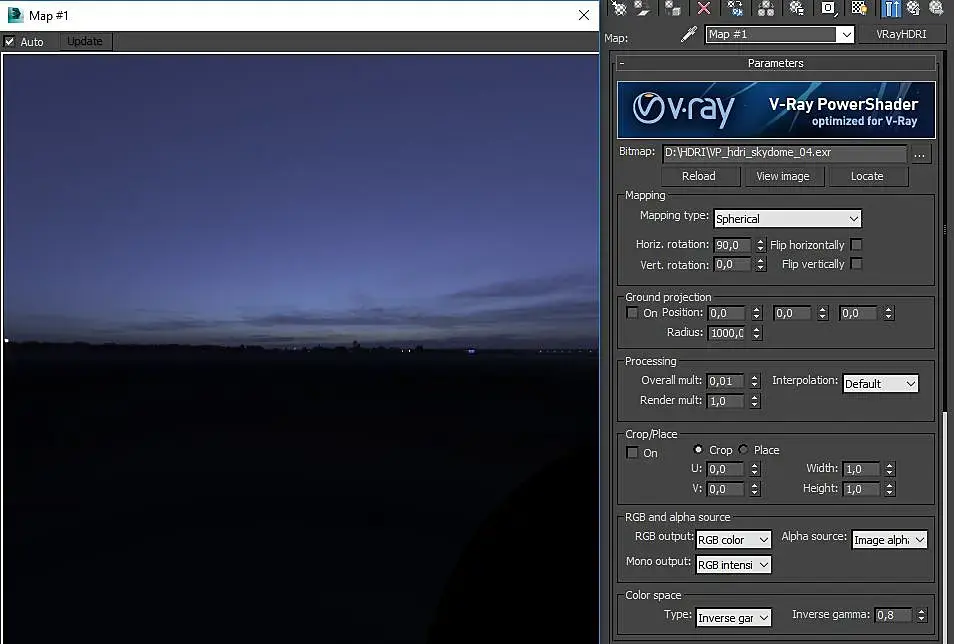Viewport: 954px width, 644px height.
Task: Click the Crop U value field
Action: pos(725,469)
